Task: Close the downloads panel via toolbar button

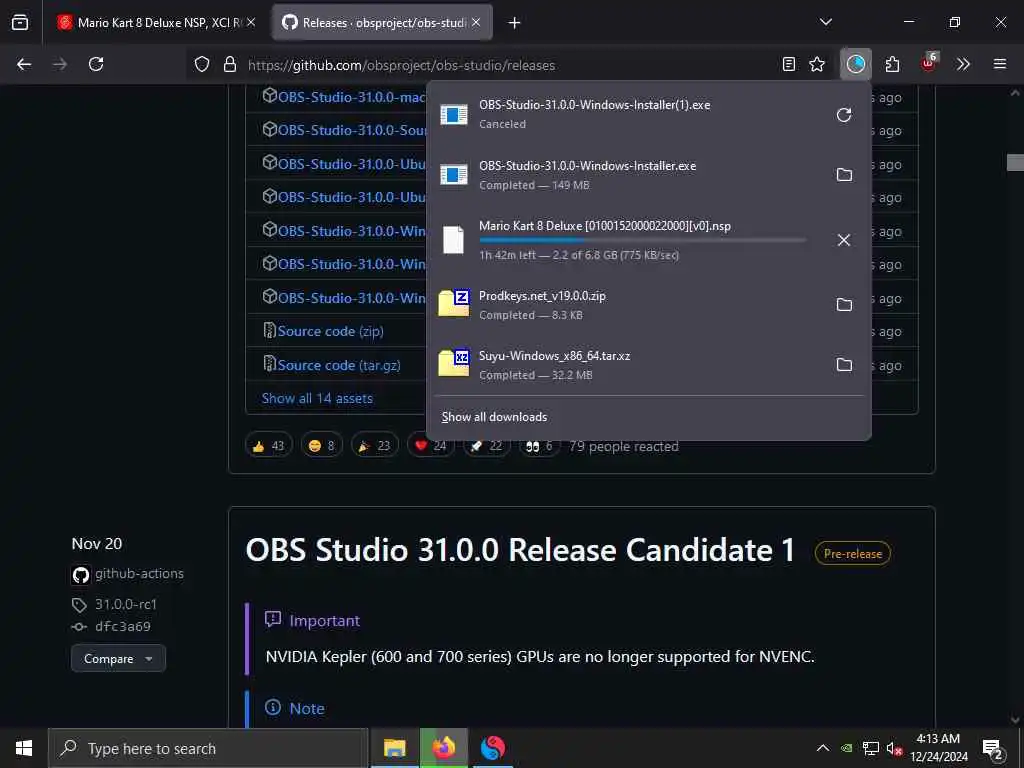Action: click(x=856, y=64)
